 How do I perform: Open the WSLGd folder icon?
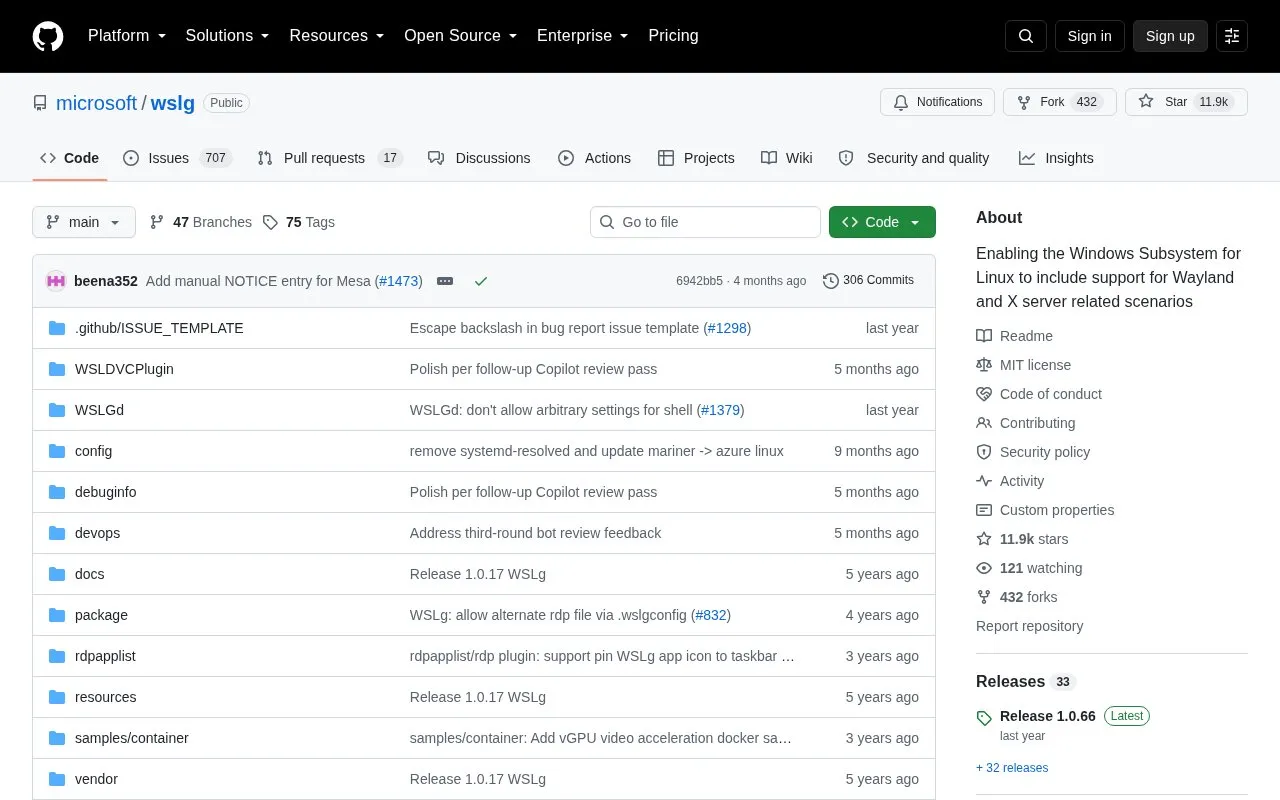point(57,410)
